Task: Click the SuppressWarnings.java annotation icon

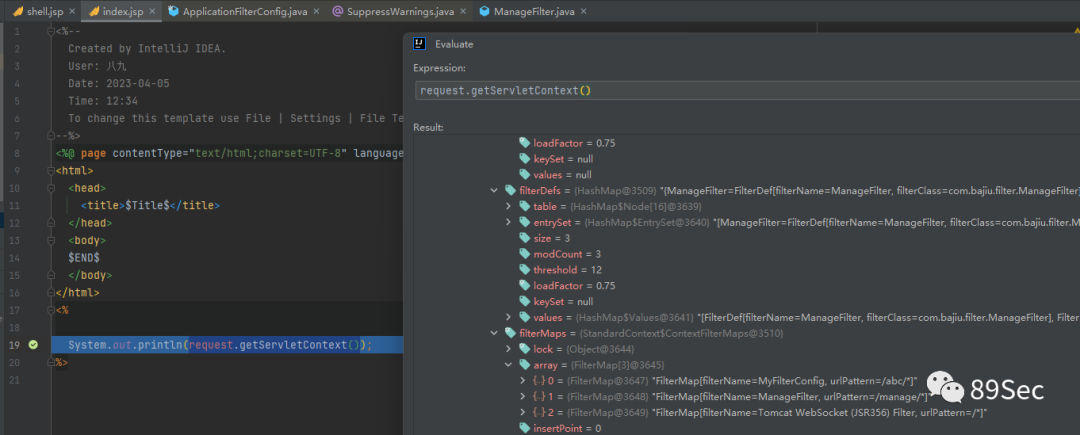Action: 338,11
